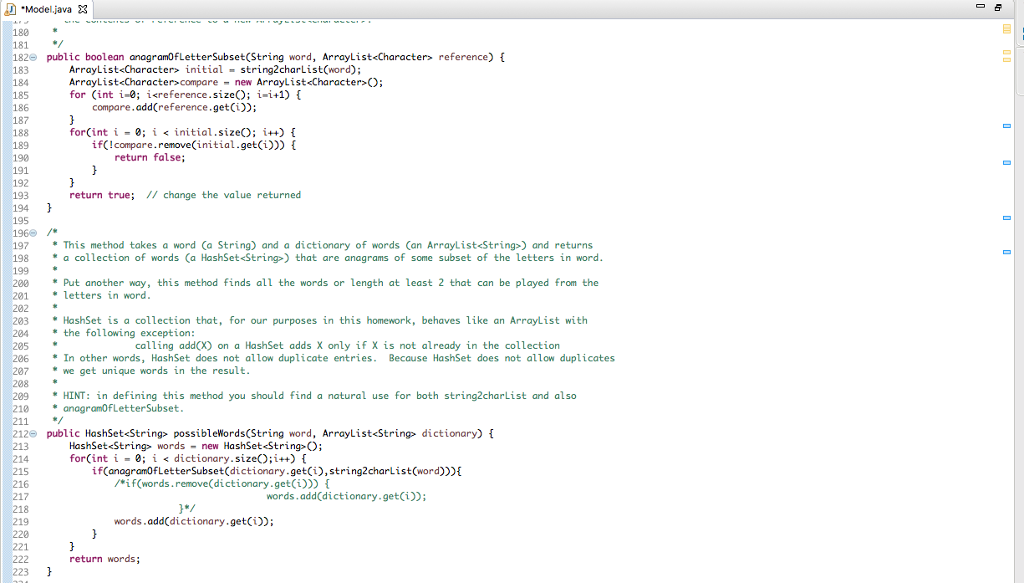1024x583 pixels.
Task: Toggle a breakpoint on line 222
Action: [6, 558]
